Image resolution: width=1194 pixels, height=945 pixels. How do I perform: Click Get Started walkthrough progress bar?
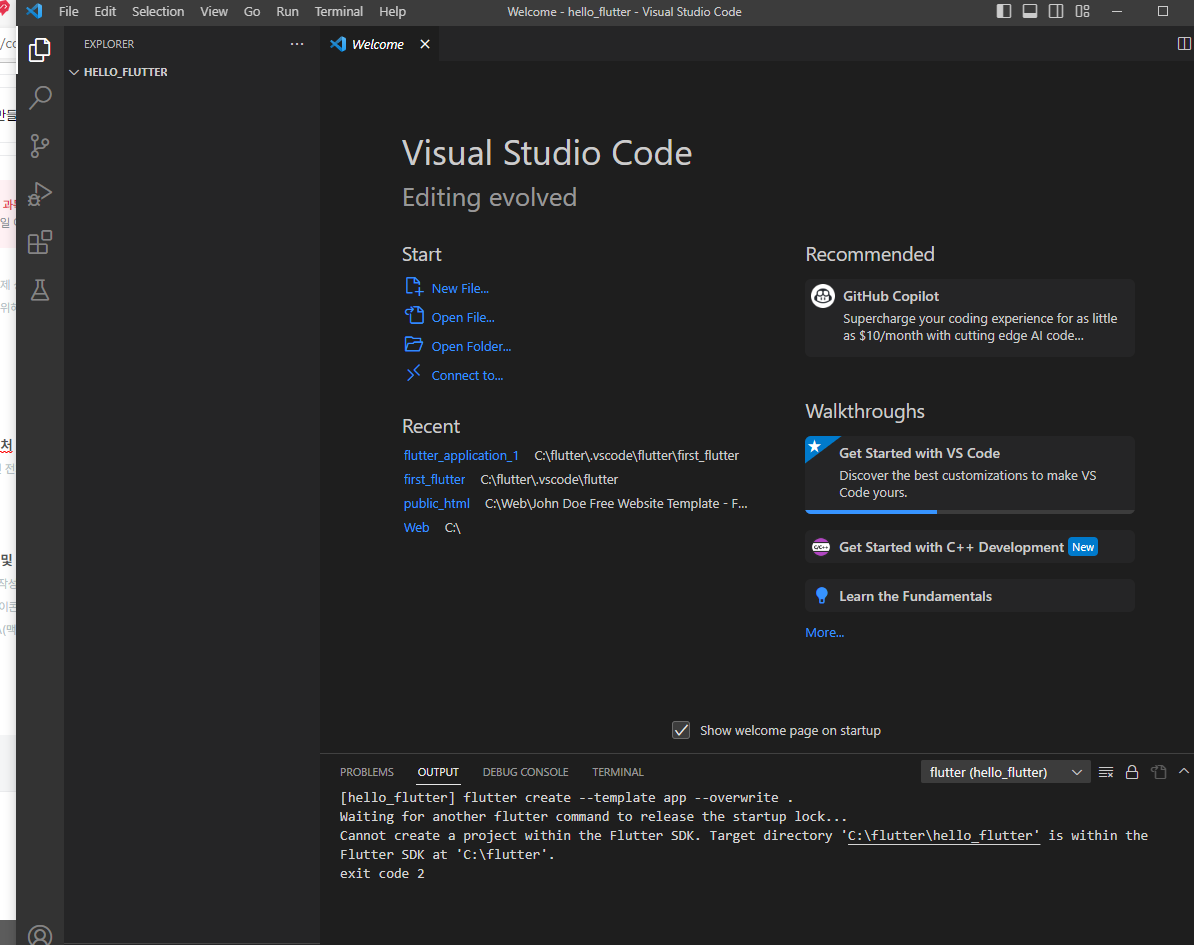point(969,512)
